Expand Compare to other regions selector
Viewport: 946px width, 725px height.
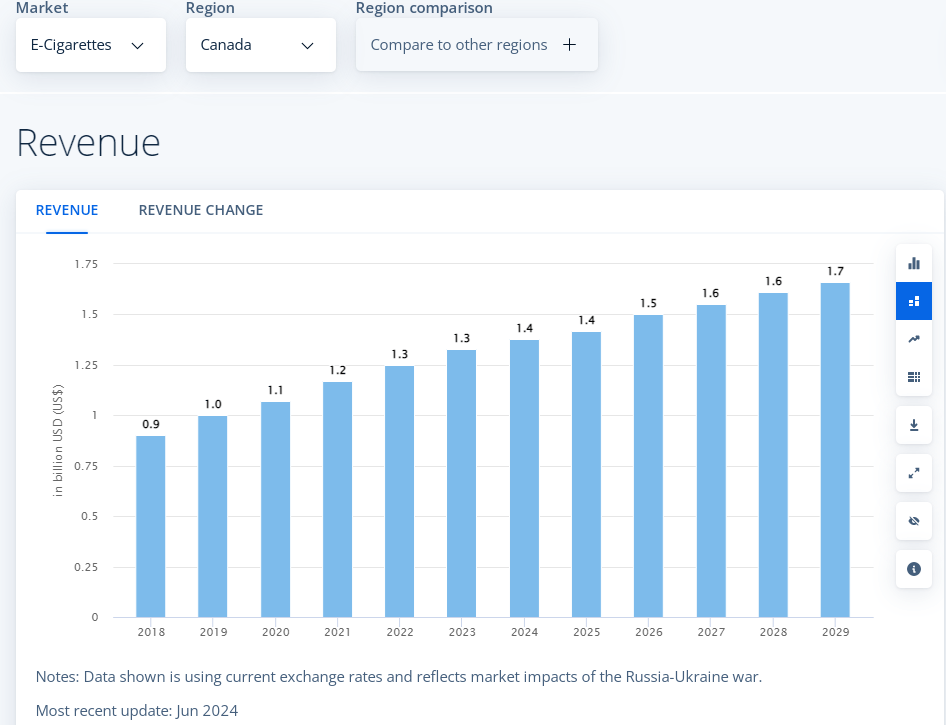tap(476, 45)
